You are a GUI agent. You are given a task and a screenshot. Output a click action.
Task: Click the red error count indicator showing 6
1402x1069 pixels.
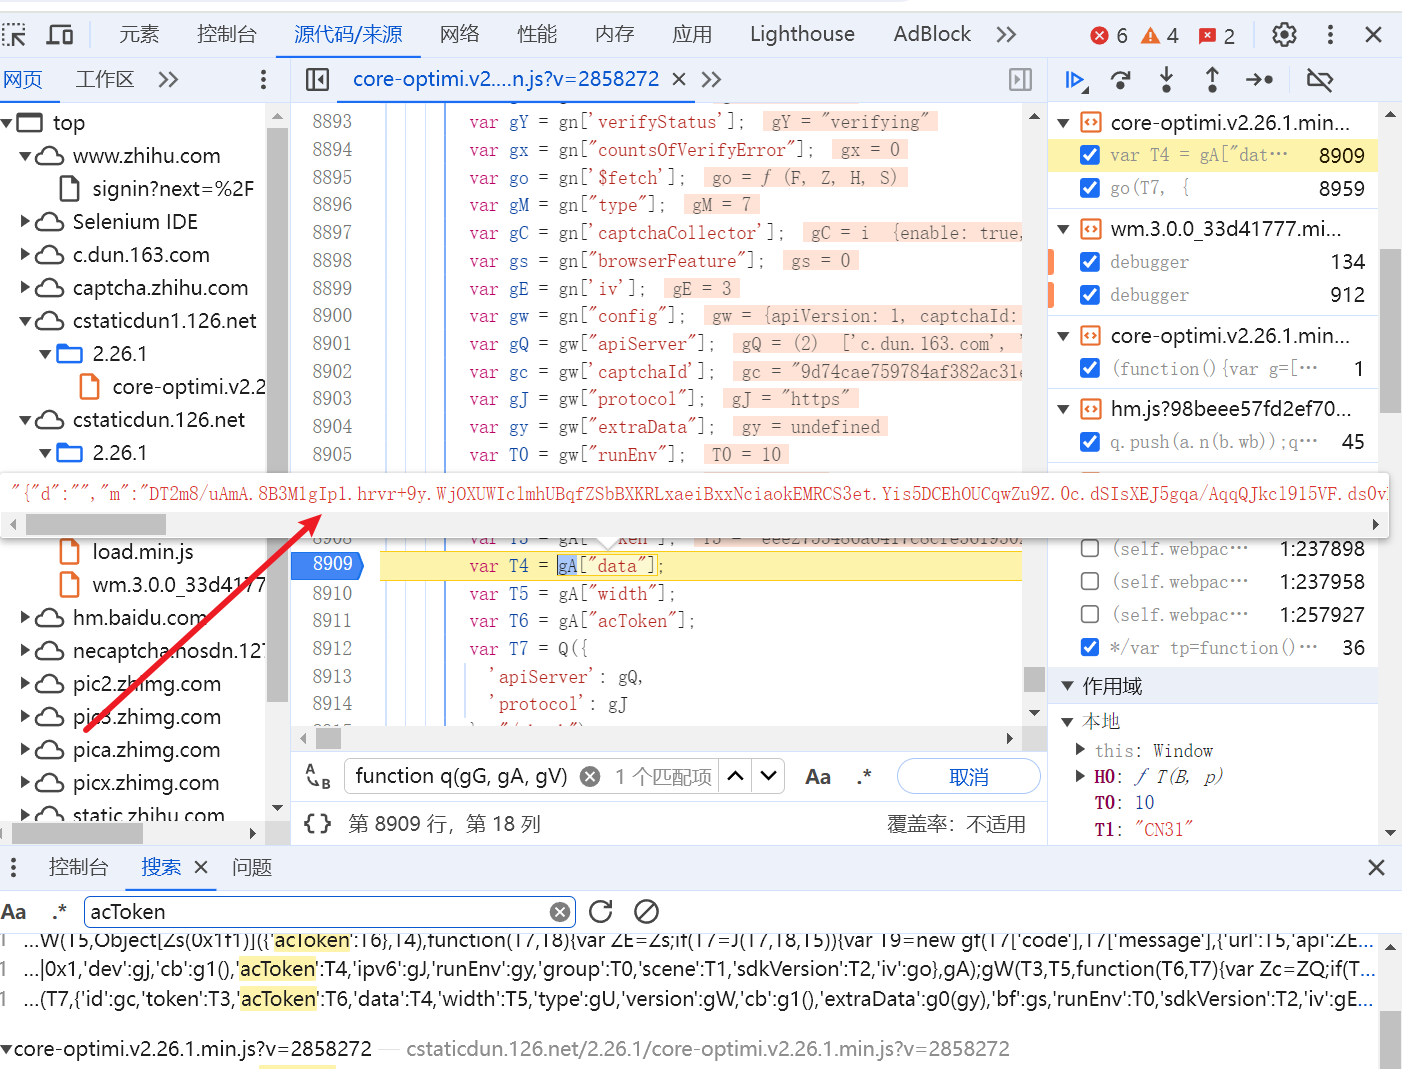pyautogui.click(x=1109, y=36)
